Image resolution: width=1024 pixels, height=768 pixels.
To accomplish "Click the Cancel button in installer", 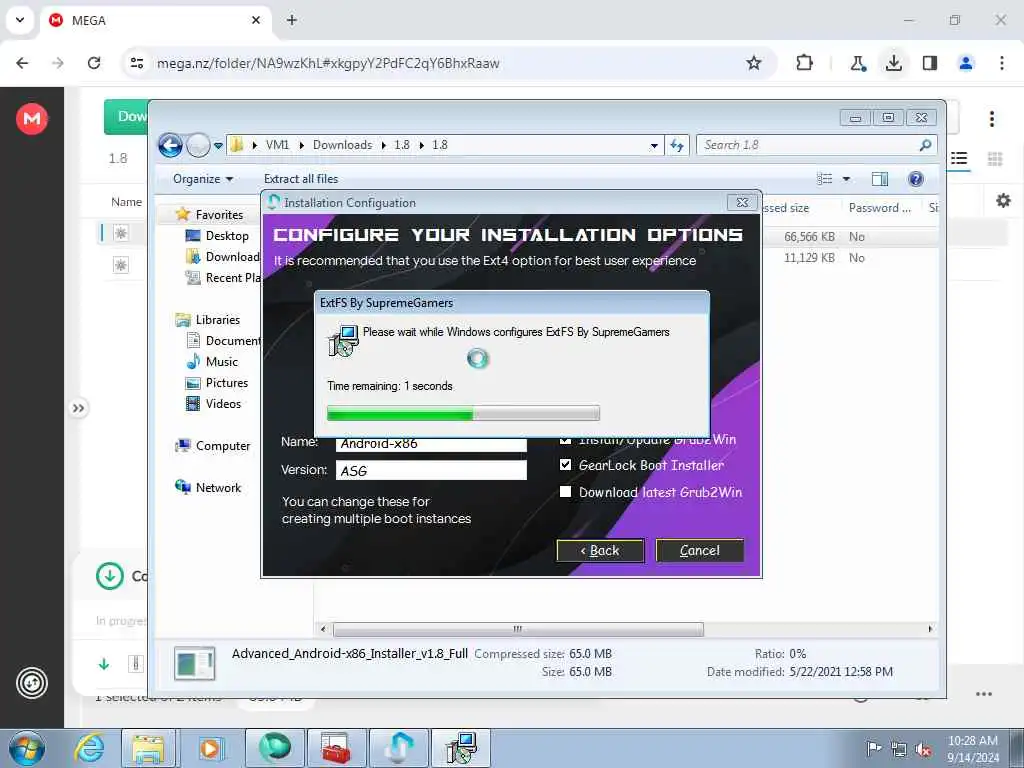I will (x=699, y=551).
